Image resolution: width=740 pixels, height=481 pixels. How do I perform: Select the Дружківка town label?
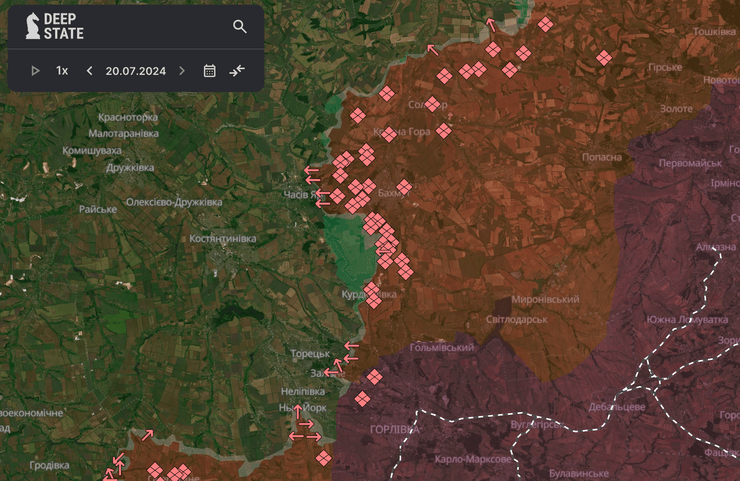[x=130, y=168]
